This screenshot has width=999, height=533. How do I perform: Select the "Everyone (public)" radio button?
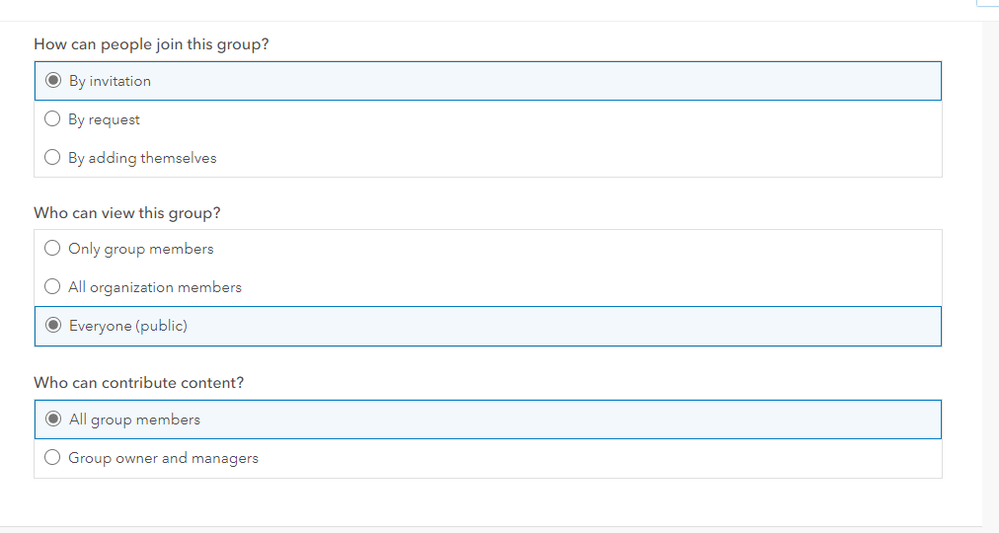[x=53, y=326]
